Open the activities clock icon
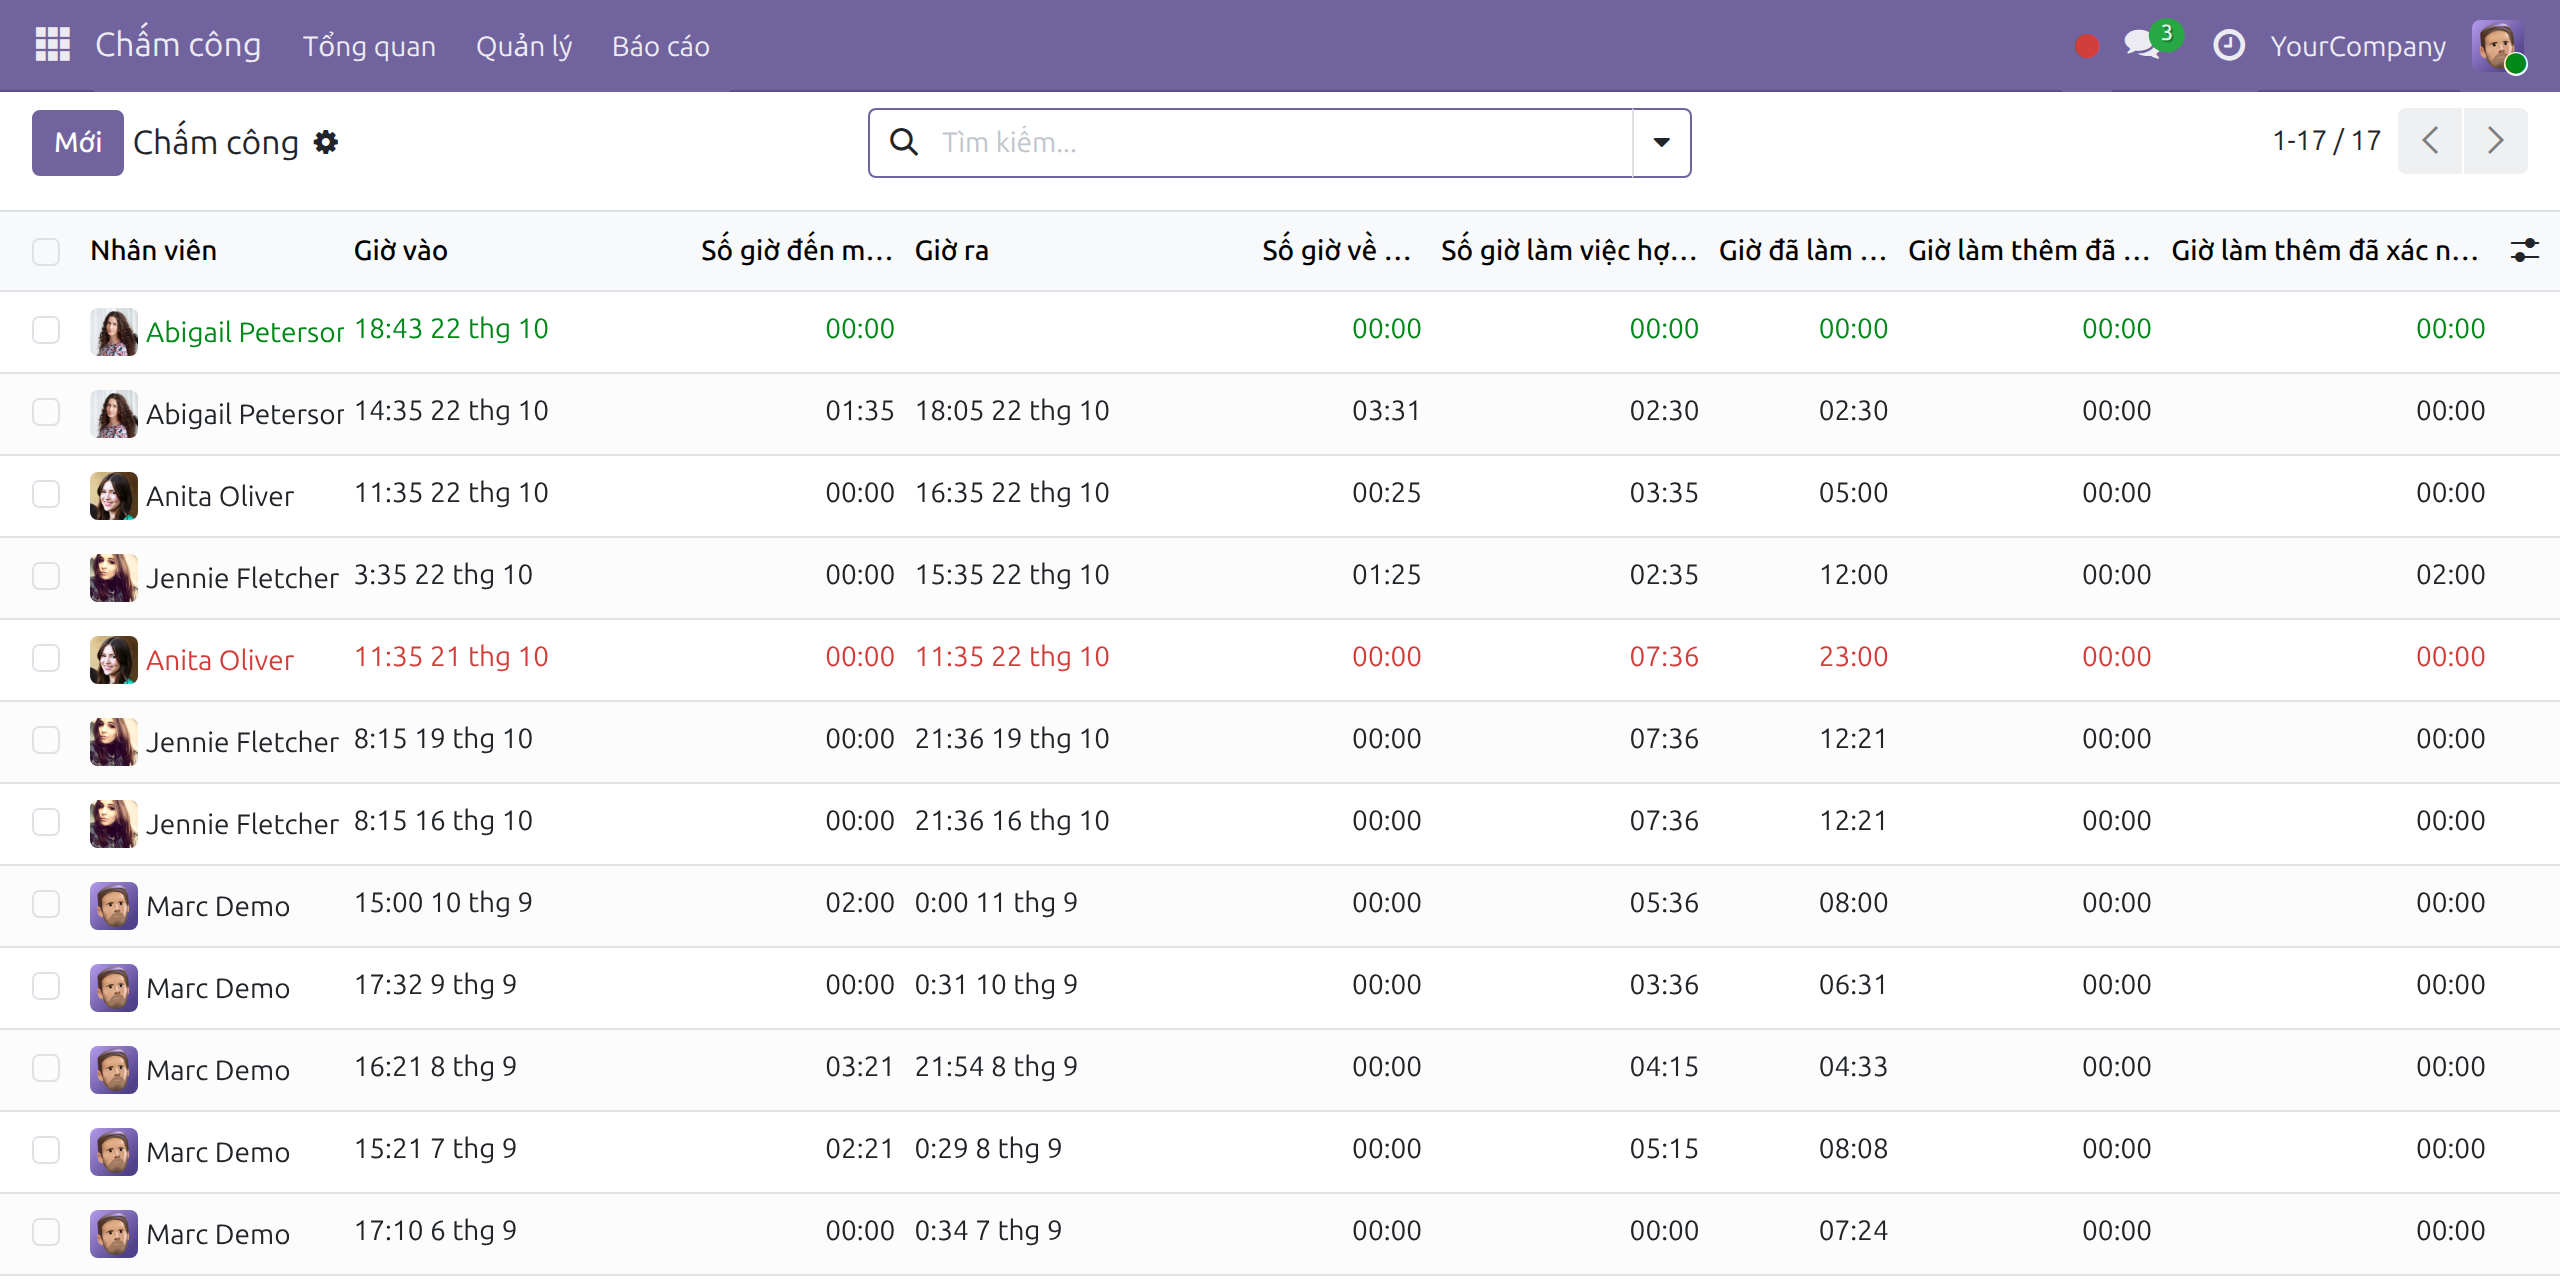The image size is (2560, 1280). click(2229, 46)
